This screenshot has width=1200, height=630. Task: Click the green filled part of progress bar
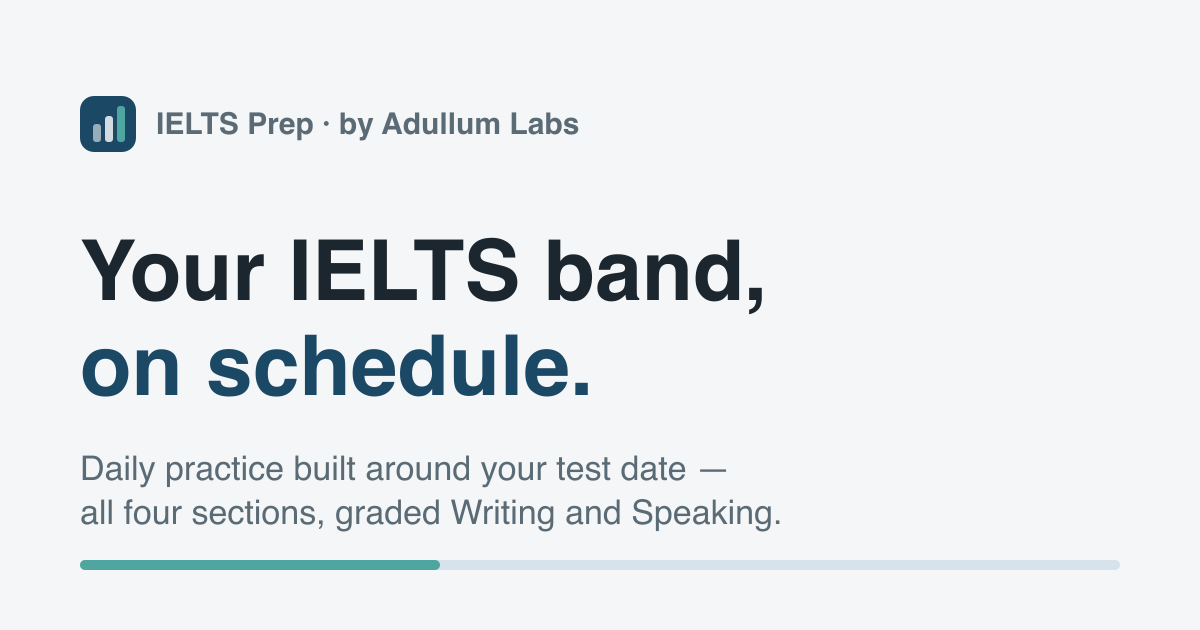coord(260,565)
